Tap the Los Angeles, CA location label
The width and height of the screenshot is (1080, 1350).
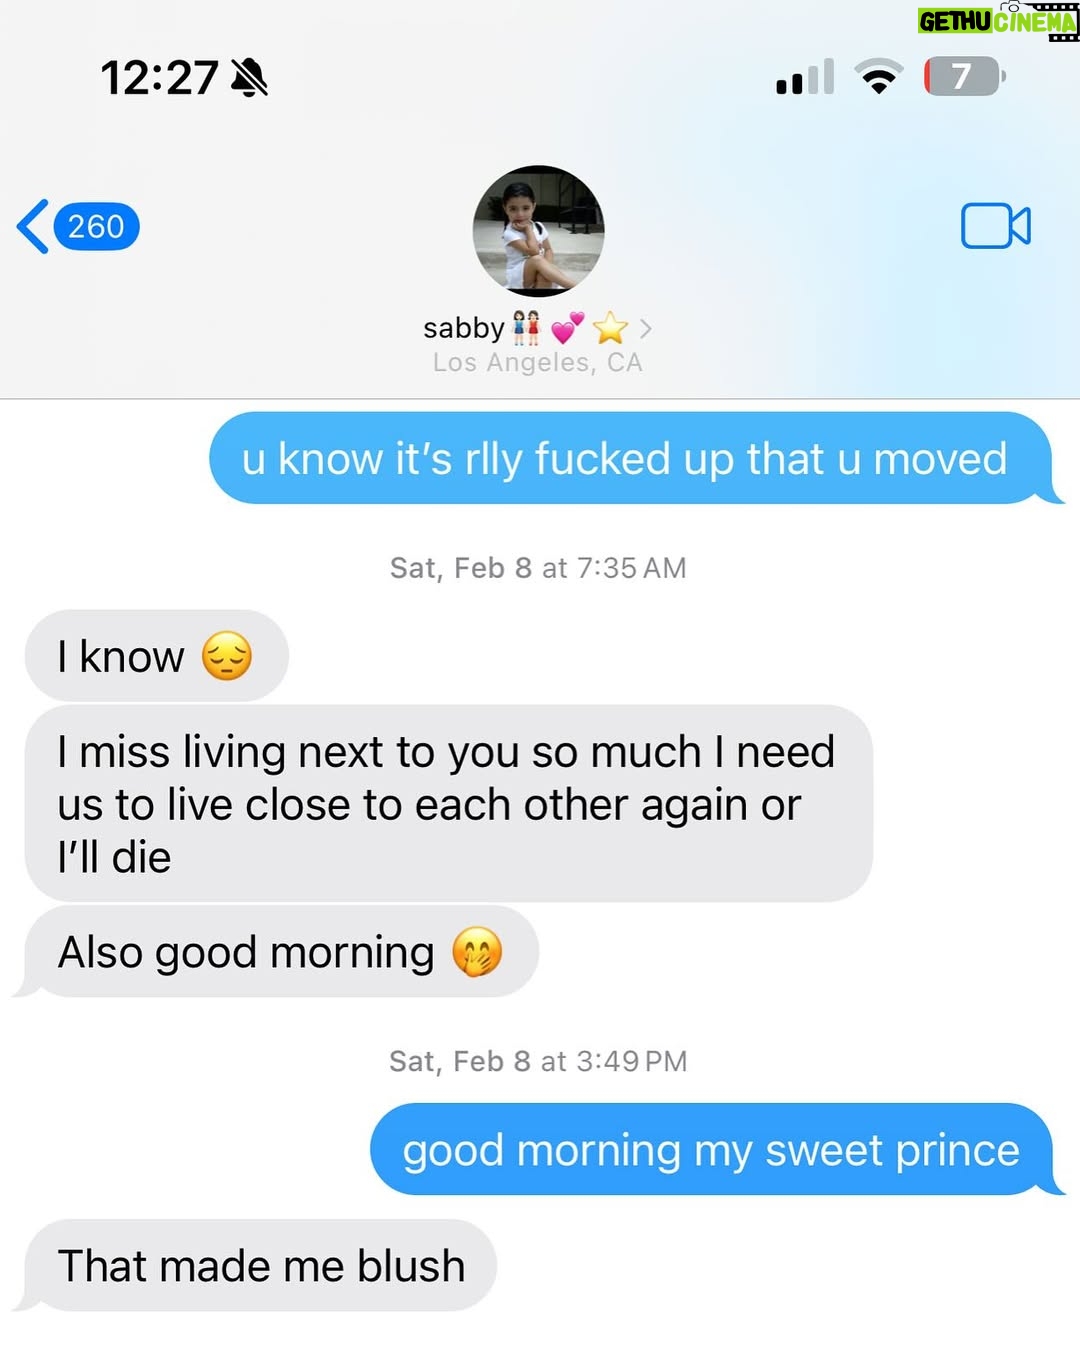coord(538,362)
